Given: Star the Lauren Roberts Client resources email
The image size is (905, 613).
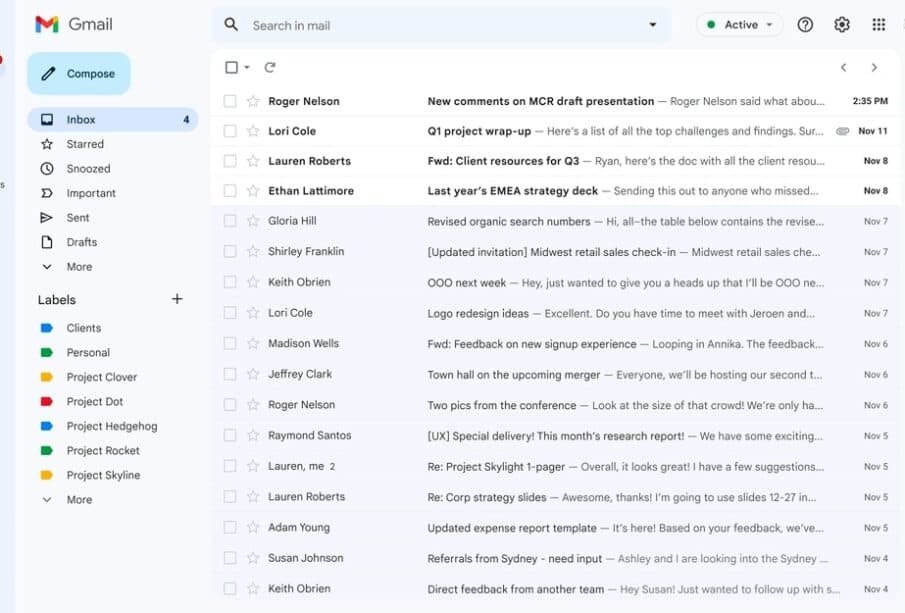Looking at the screenshot, I should coord(253,161).
